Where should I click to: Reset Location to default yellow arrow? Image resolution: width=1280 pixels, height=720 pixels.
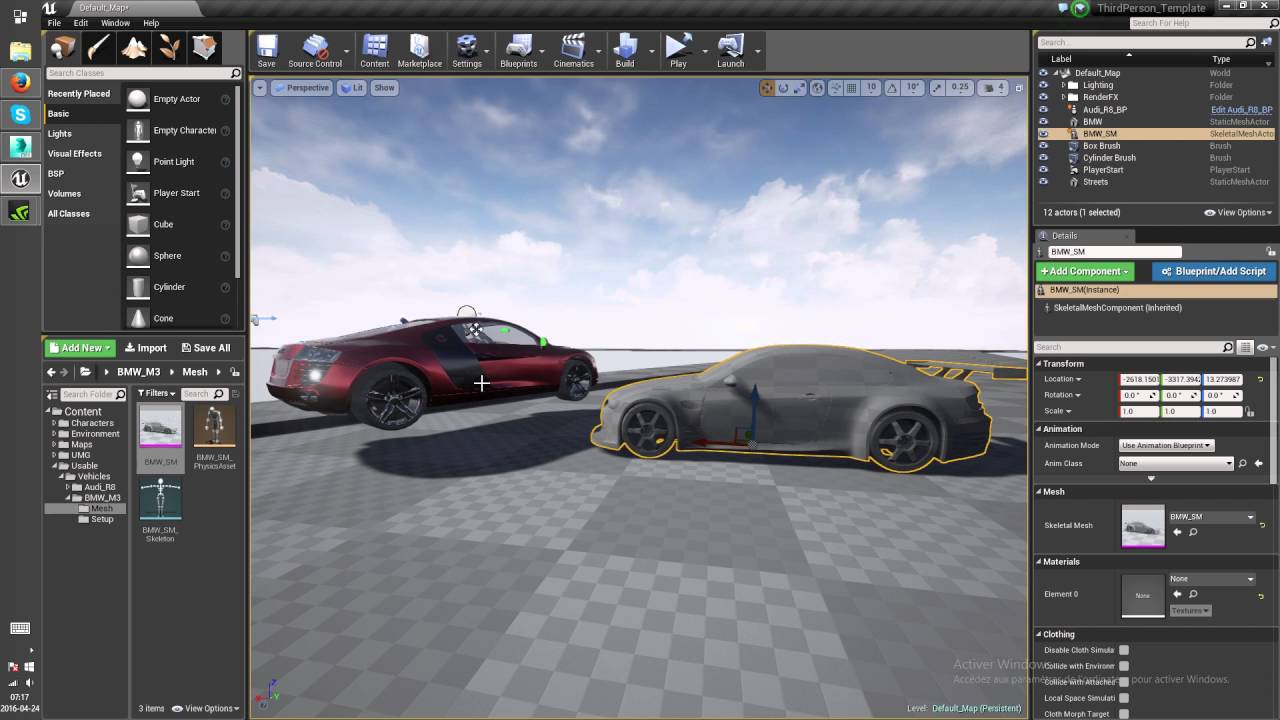click(1260, 379)
